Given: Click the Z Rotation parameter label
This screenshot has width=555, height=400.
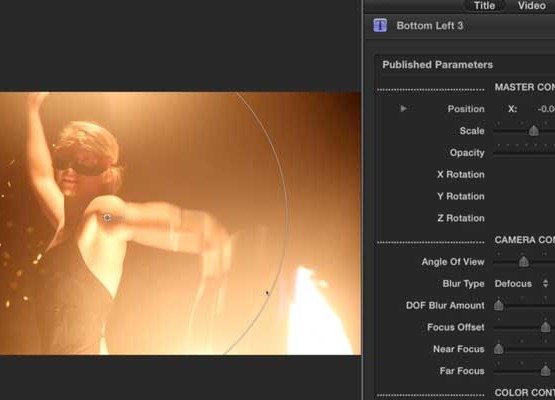Looking at the screenshot, I should 460,218.
